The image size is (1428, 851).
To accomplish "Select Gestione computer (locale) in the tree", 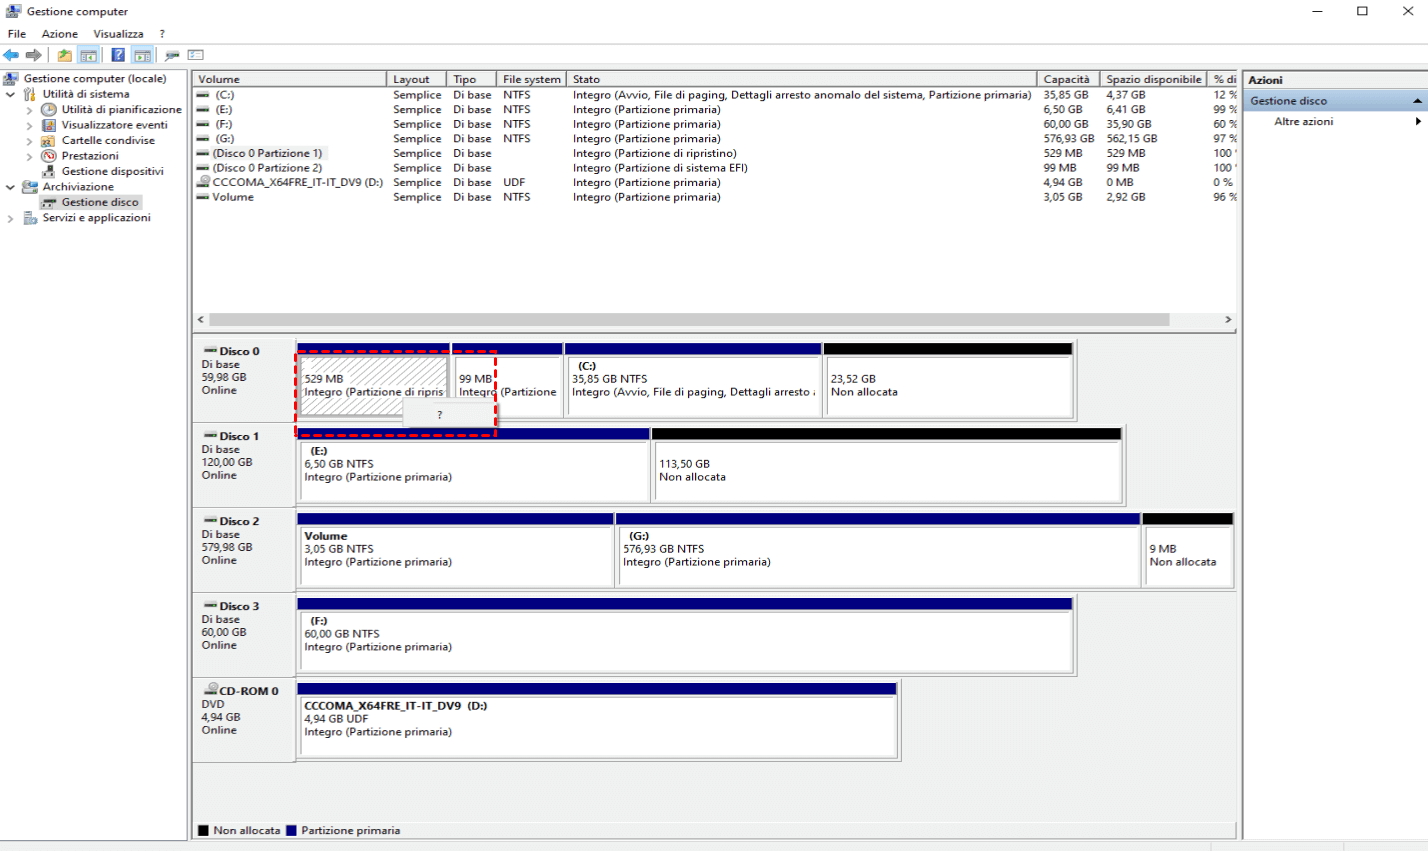I will click(x=95, y=79).
